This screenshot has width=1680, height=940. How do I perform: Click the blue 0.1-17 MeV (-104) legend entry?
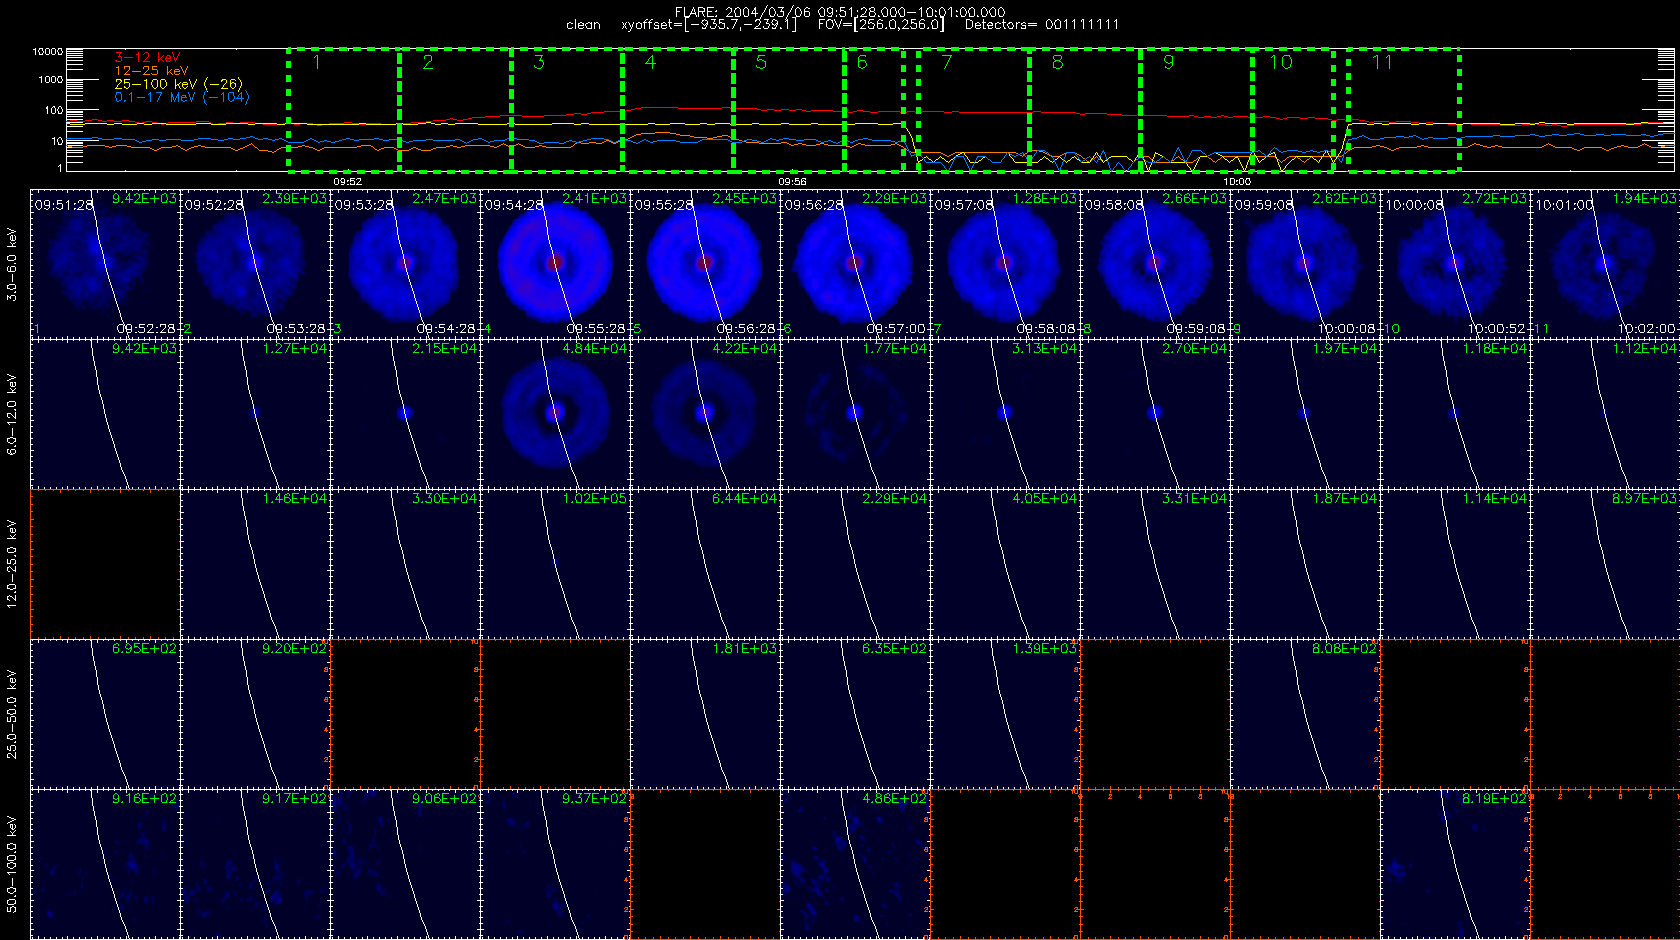pos(181,97)
